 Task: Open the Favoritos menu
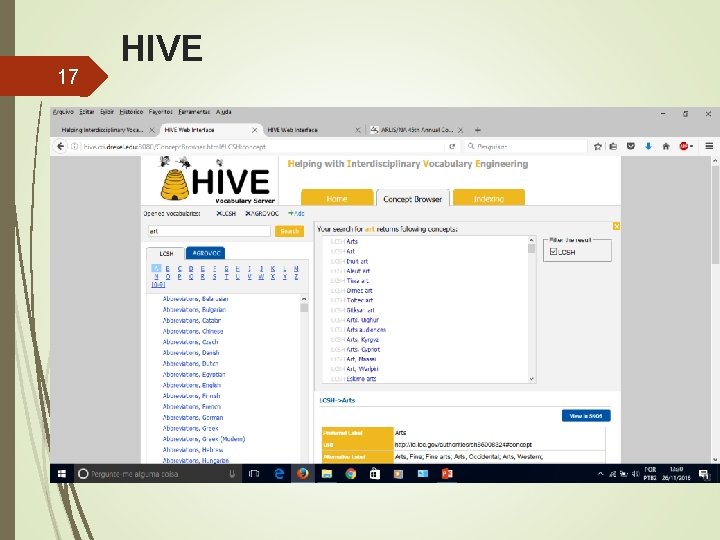pos(161,112)
